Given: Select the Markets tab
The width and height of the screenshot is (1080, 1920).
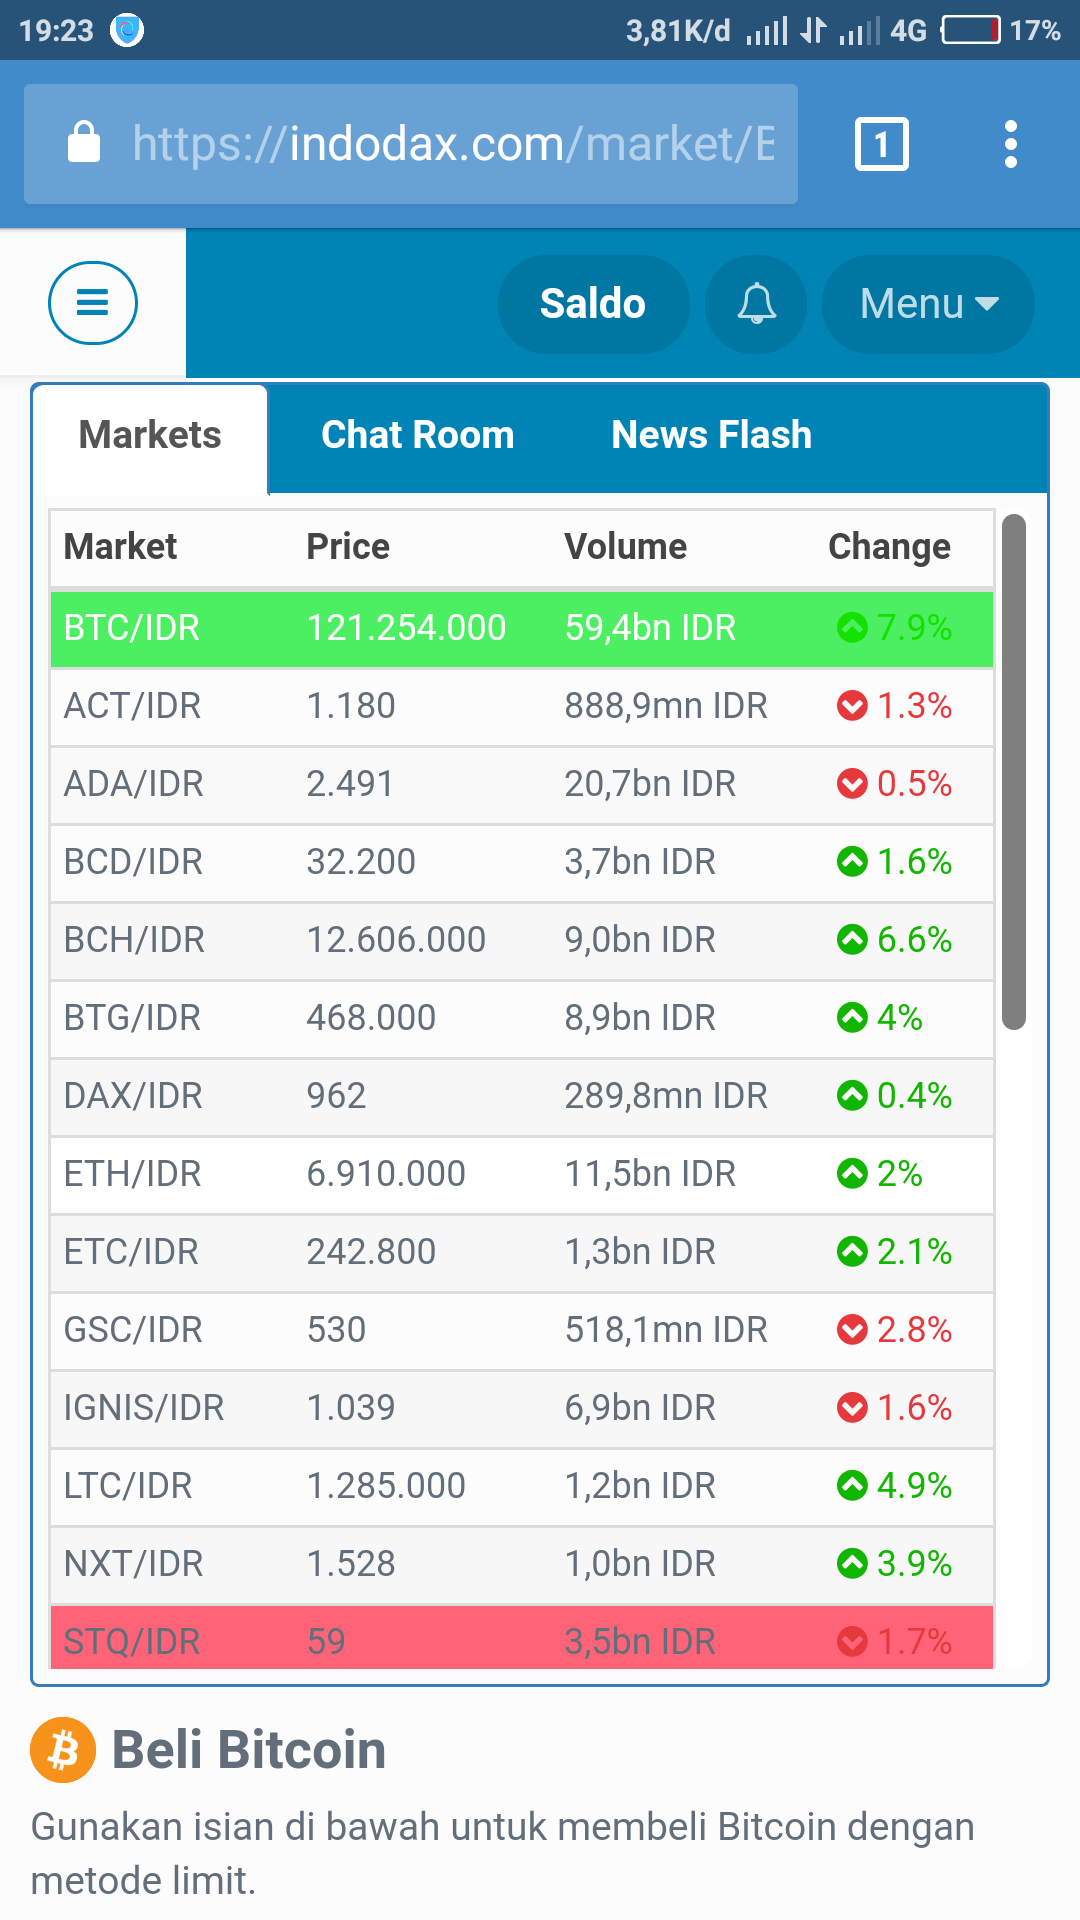Looking at the screenshot, I should pos(150,435).
